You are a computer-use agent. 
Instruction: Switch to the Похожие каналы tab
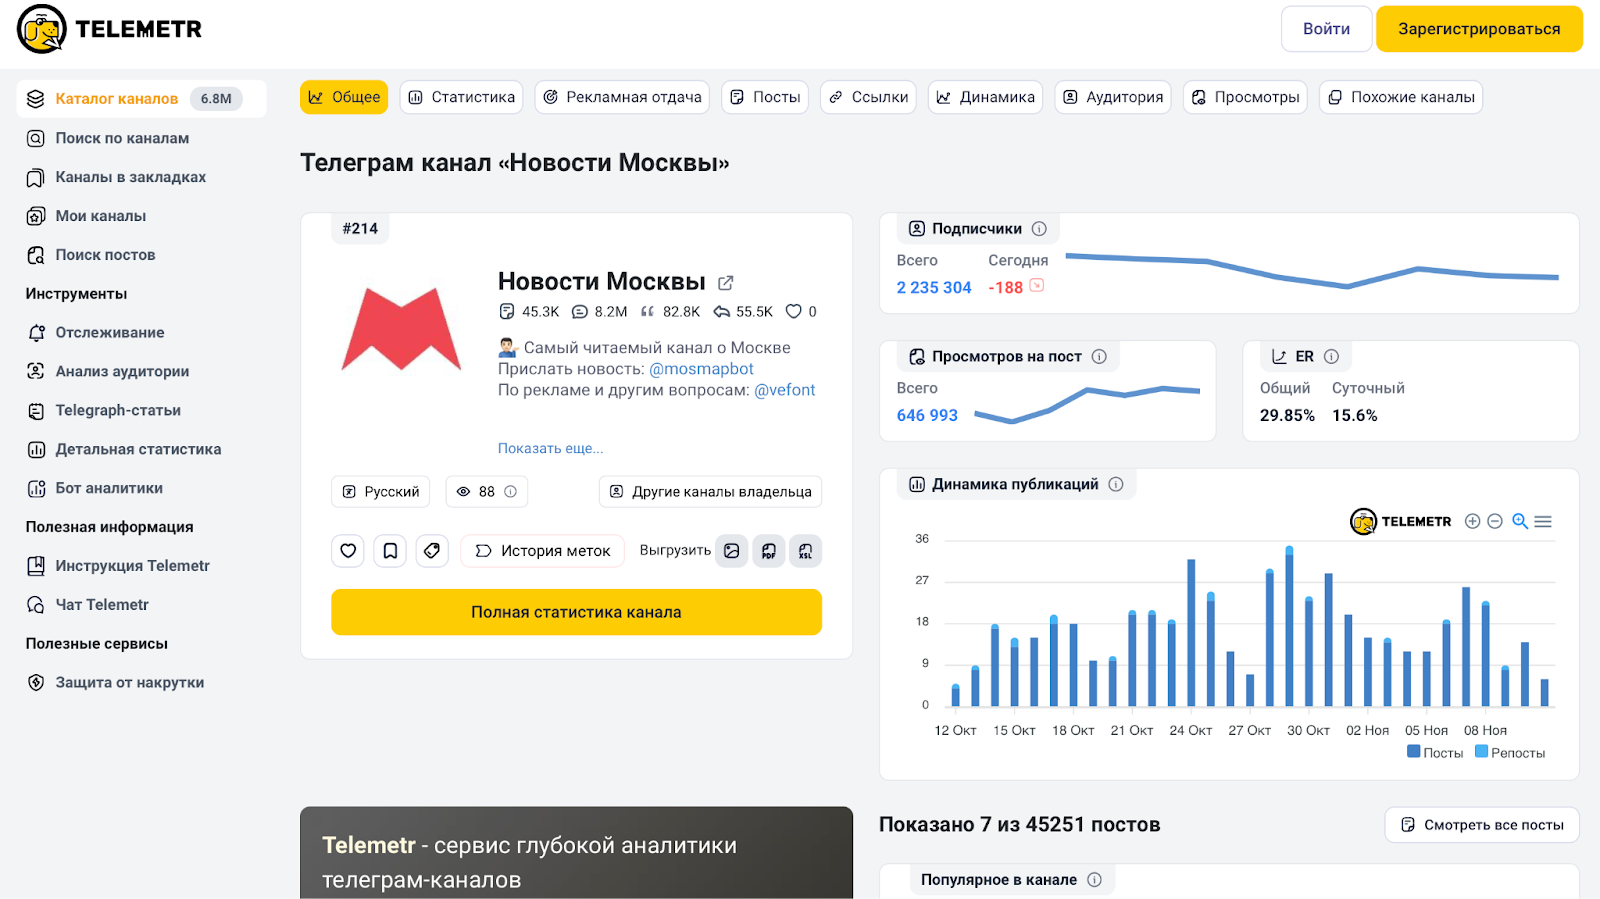click(x=1401, y=97)
